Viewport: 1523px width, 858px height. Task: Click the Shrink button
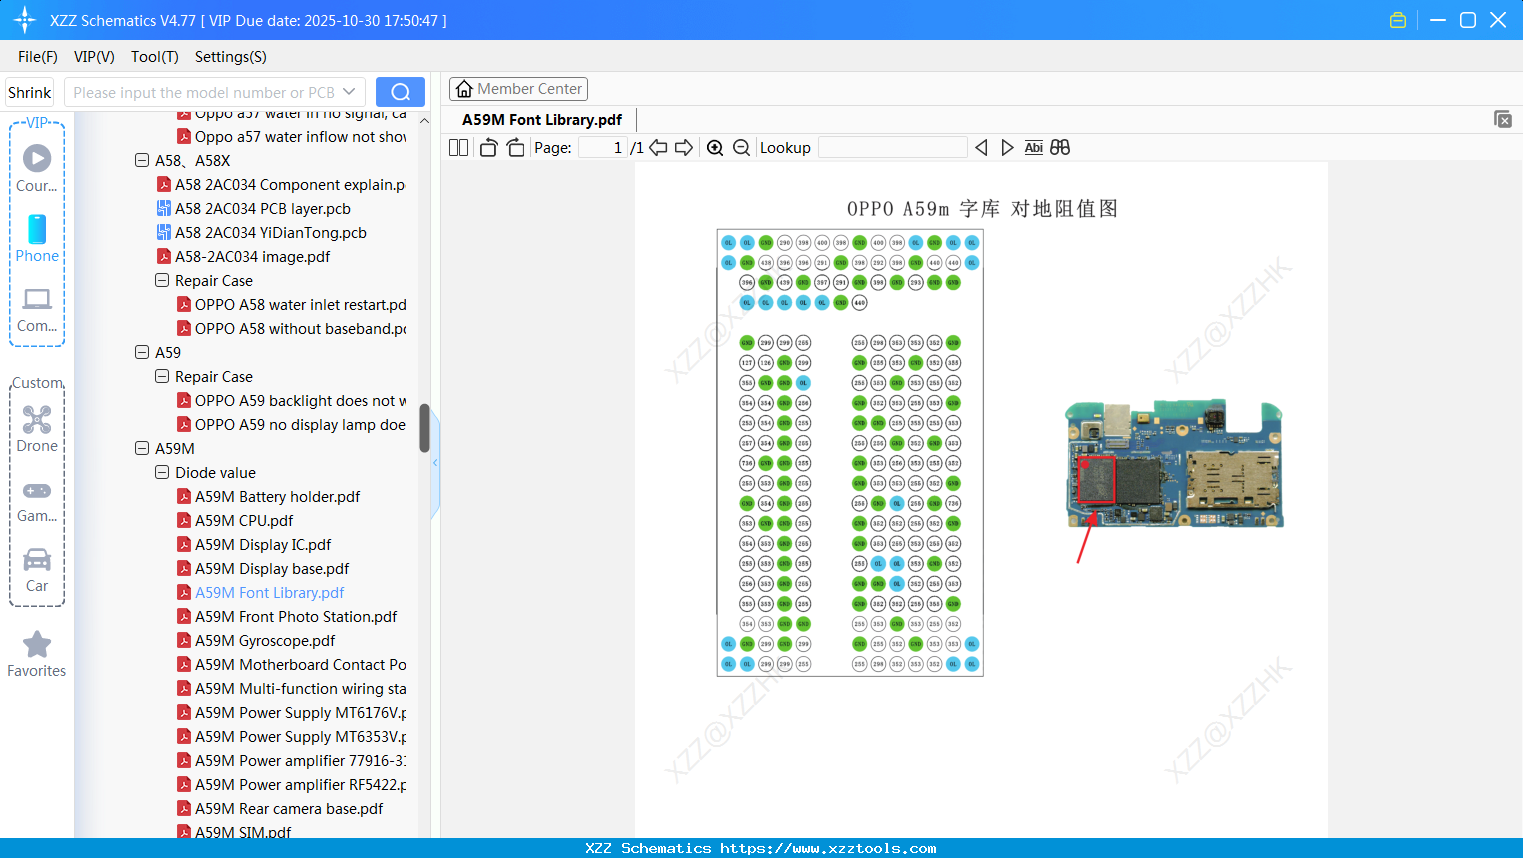(x=30, y=92)
